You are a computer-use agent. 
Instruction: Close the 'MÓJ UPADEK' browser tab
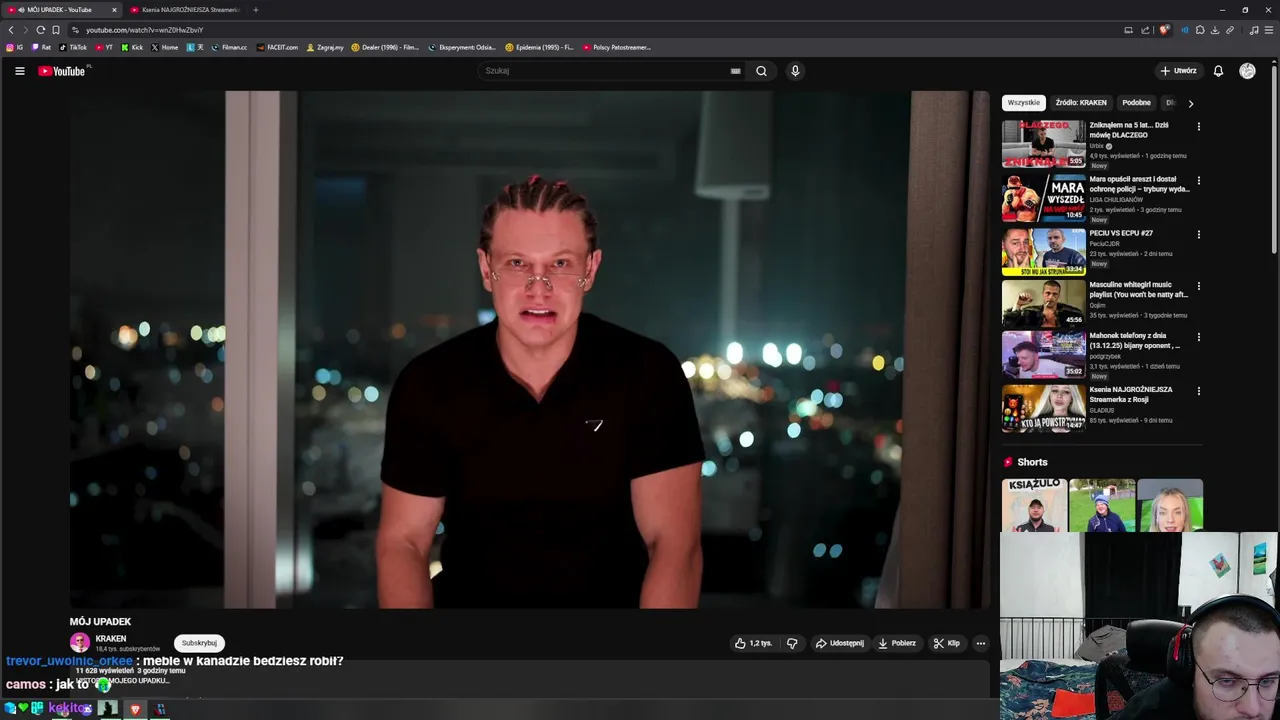[x=114, y=10]
